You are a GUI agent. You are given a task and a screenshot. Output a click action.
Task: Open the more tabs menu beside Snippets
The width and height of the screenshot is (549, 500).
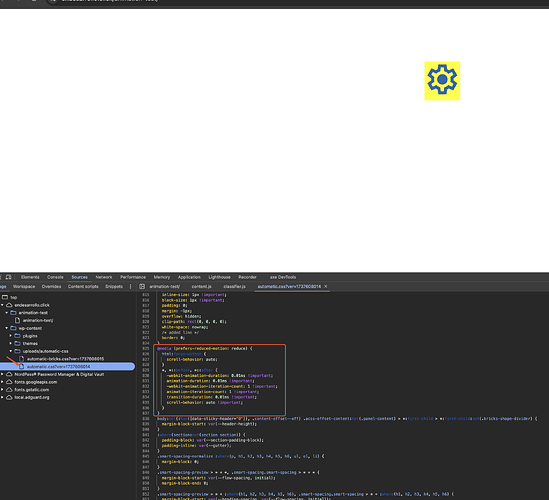pyautogui.click(x=131, y=286)
